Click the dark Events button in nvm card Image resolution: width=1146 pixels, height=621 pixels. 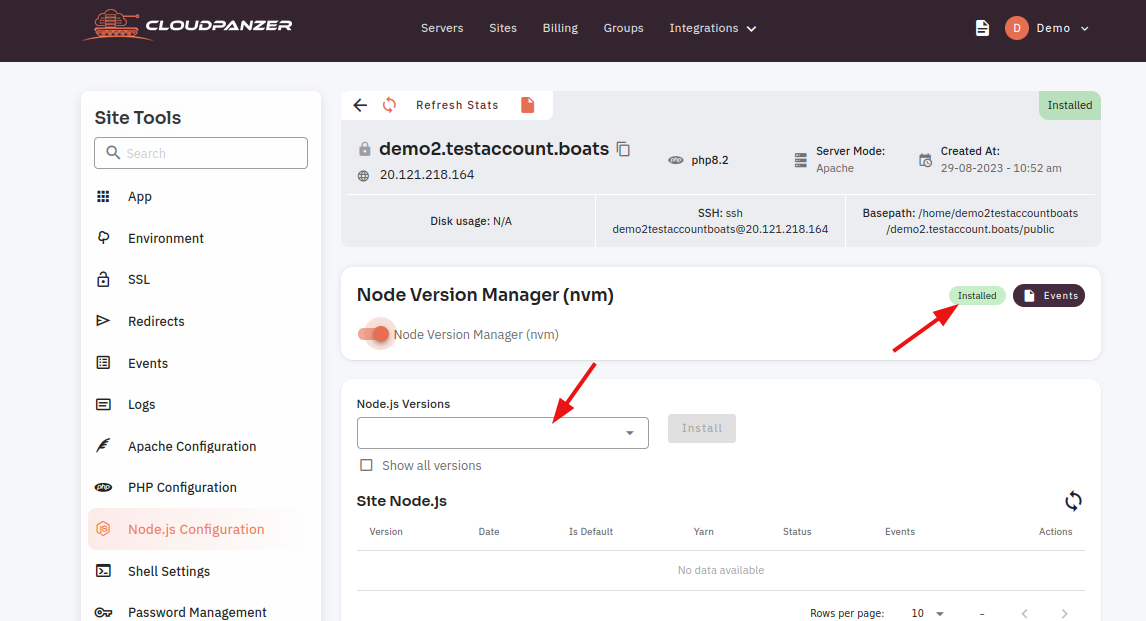[1049, 296]
